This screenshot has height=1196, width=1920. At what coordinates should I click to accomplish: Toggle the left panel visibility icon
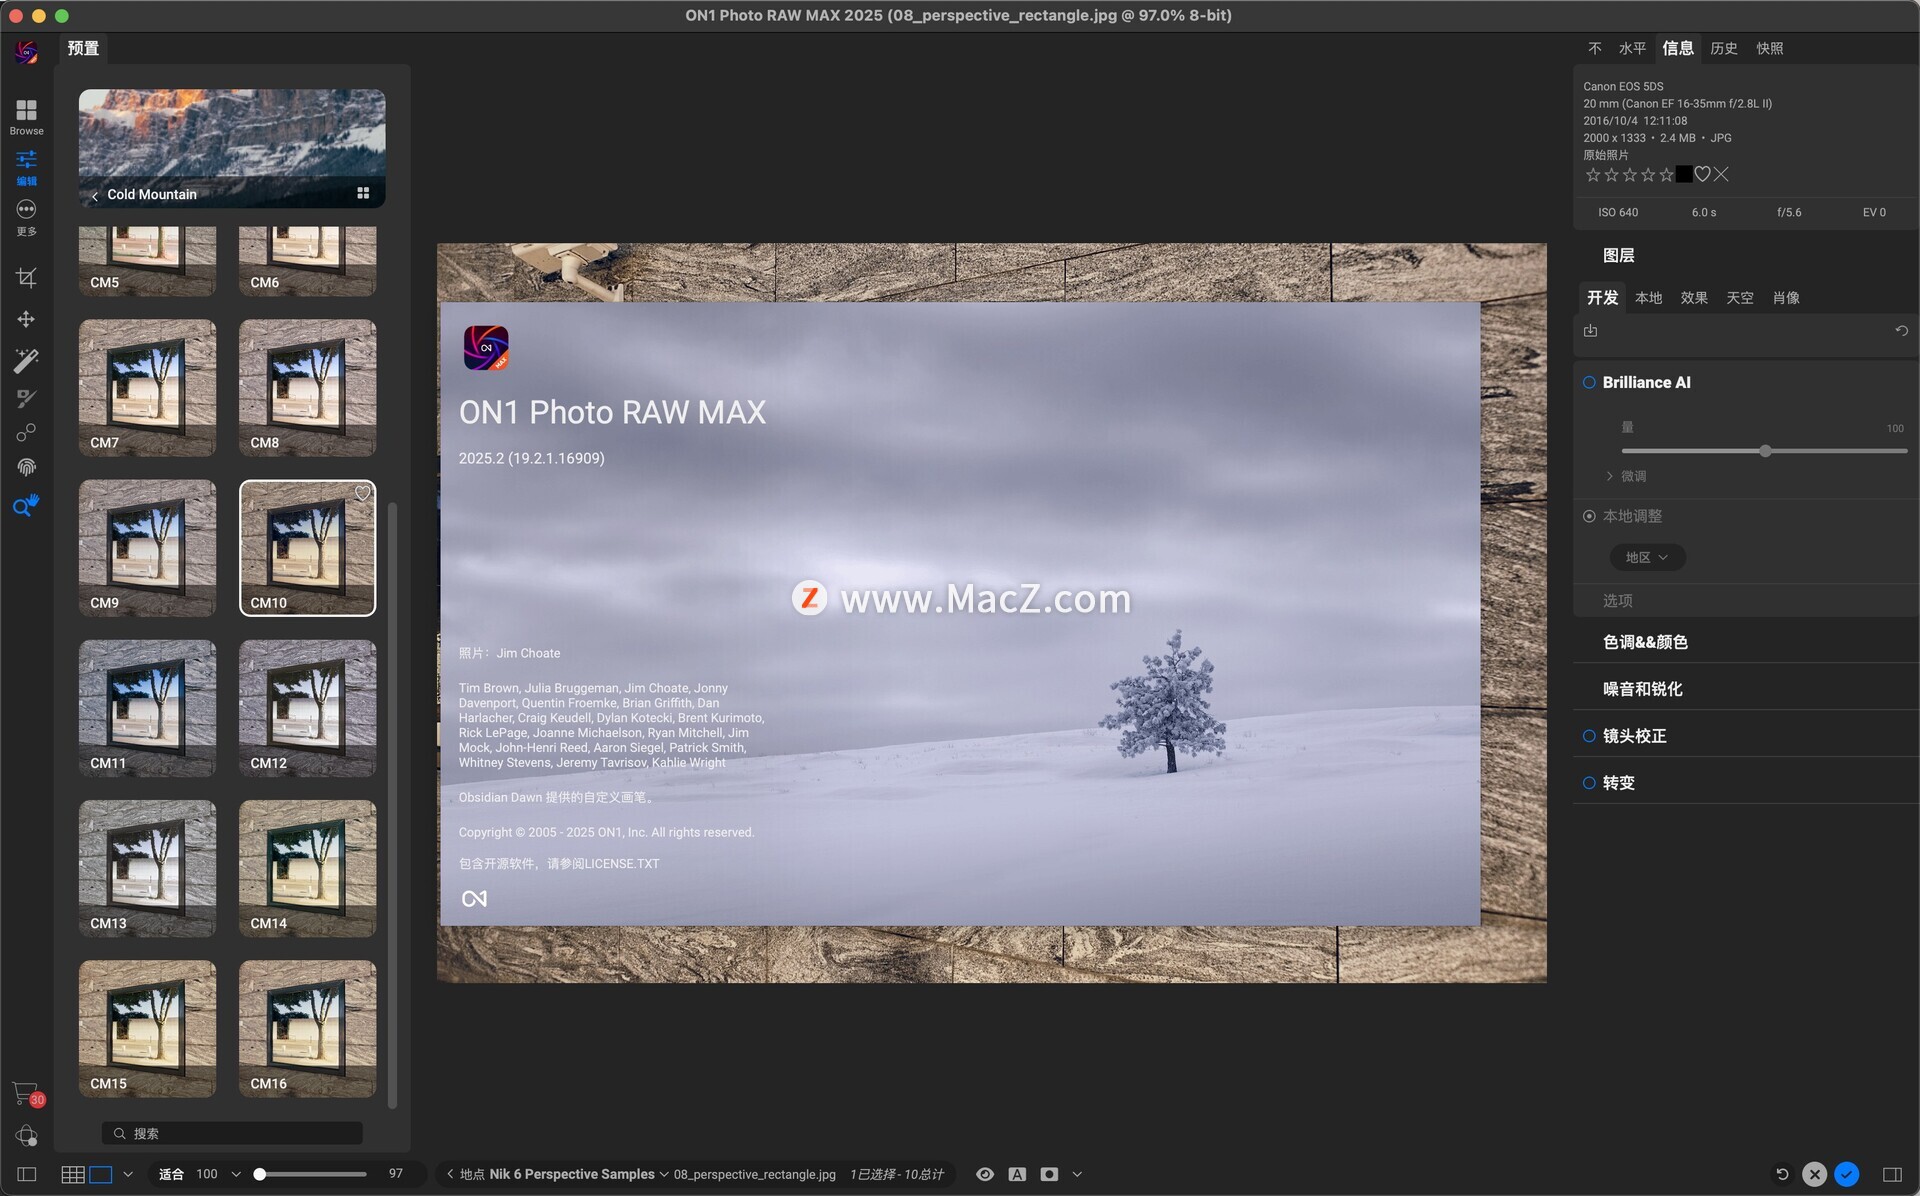tap(26, 1174)
